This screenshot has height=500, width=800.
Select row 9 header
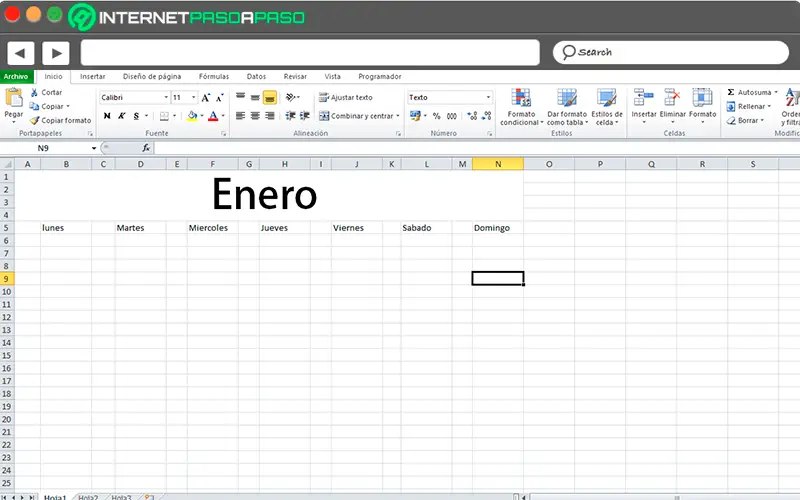7,279
